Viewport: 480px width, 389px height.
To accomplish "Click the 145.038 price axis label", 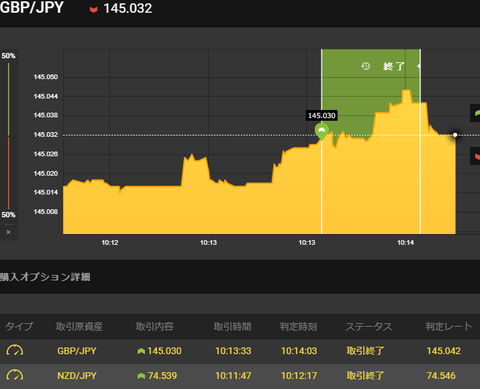I will 46,115.
